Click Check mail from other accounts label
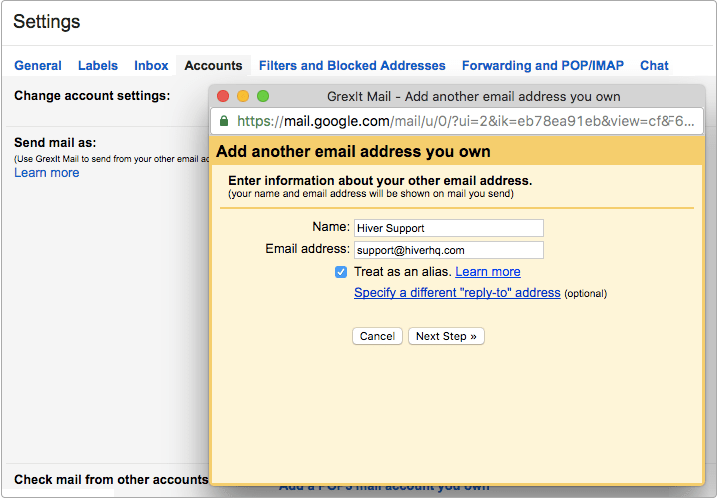Image resolution: width=717 pixels, height=498 pixels. (111, 479)
